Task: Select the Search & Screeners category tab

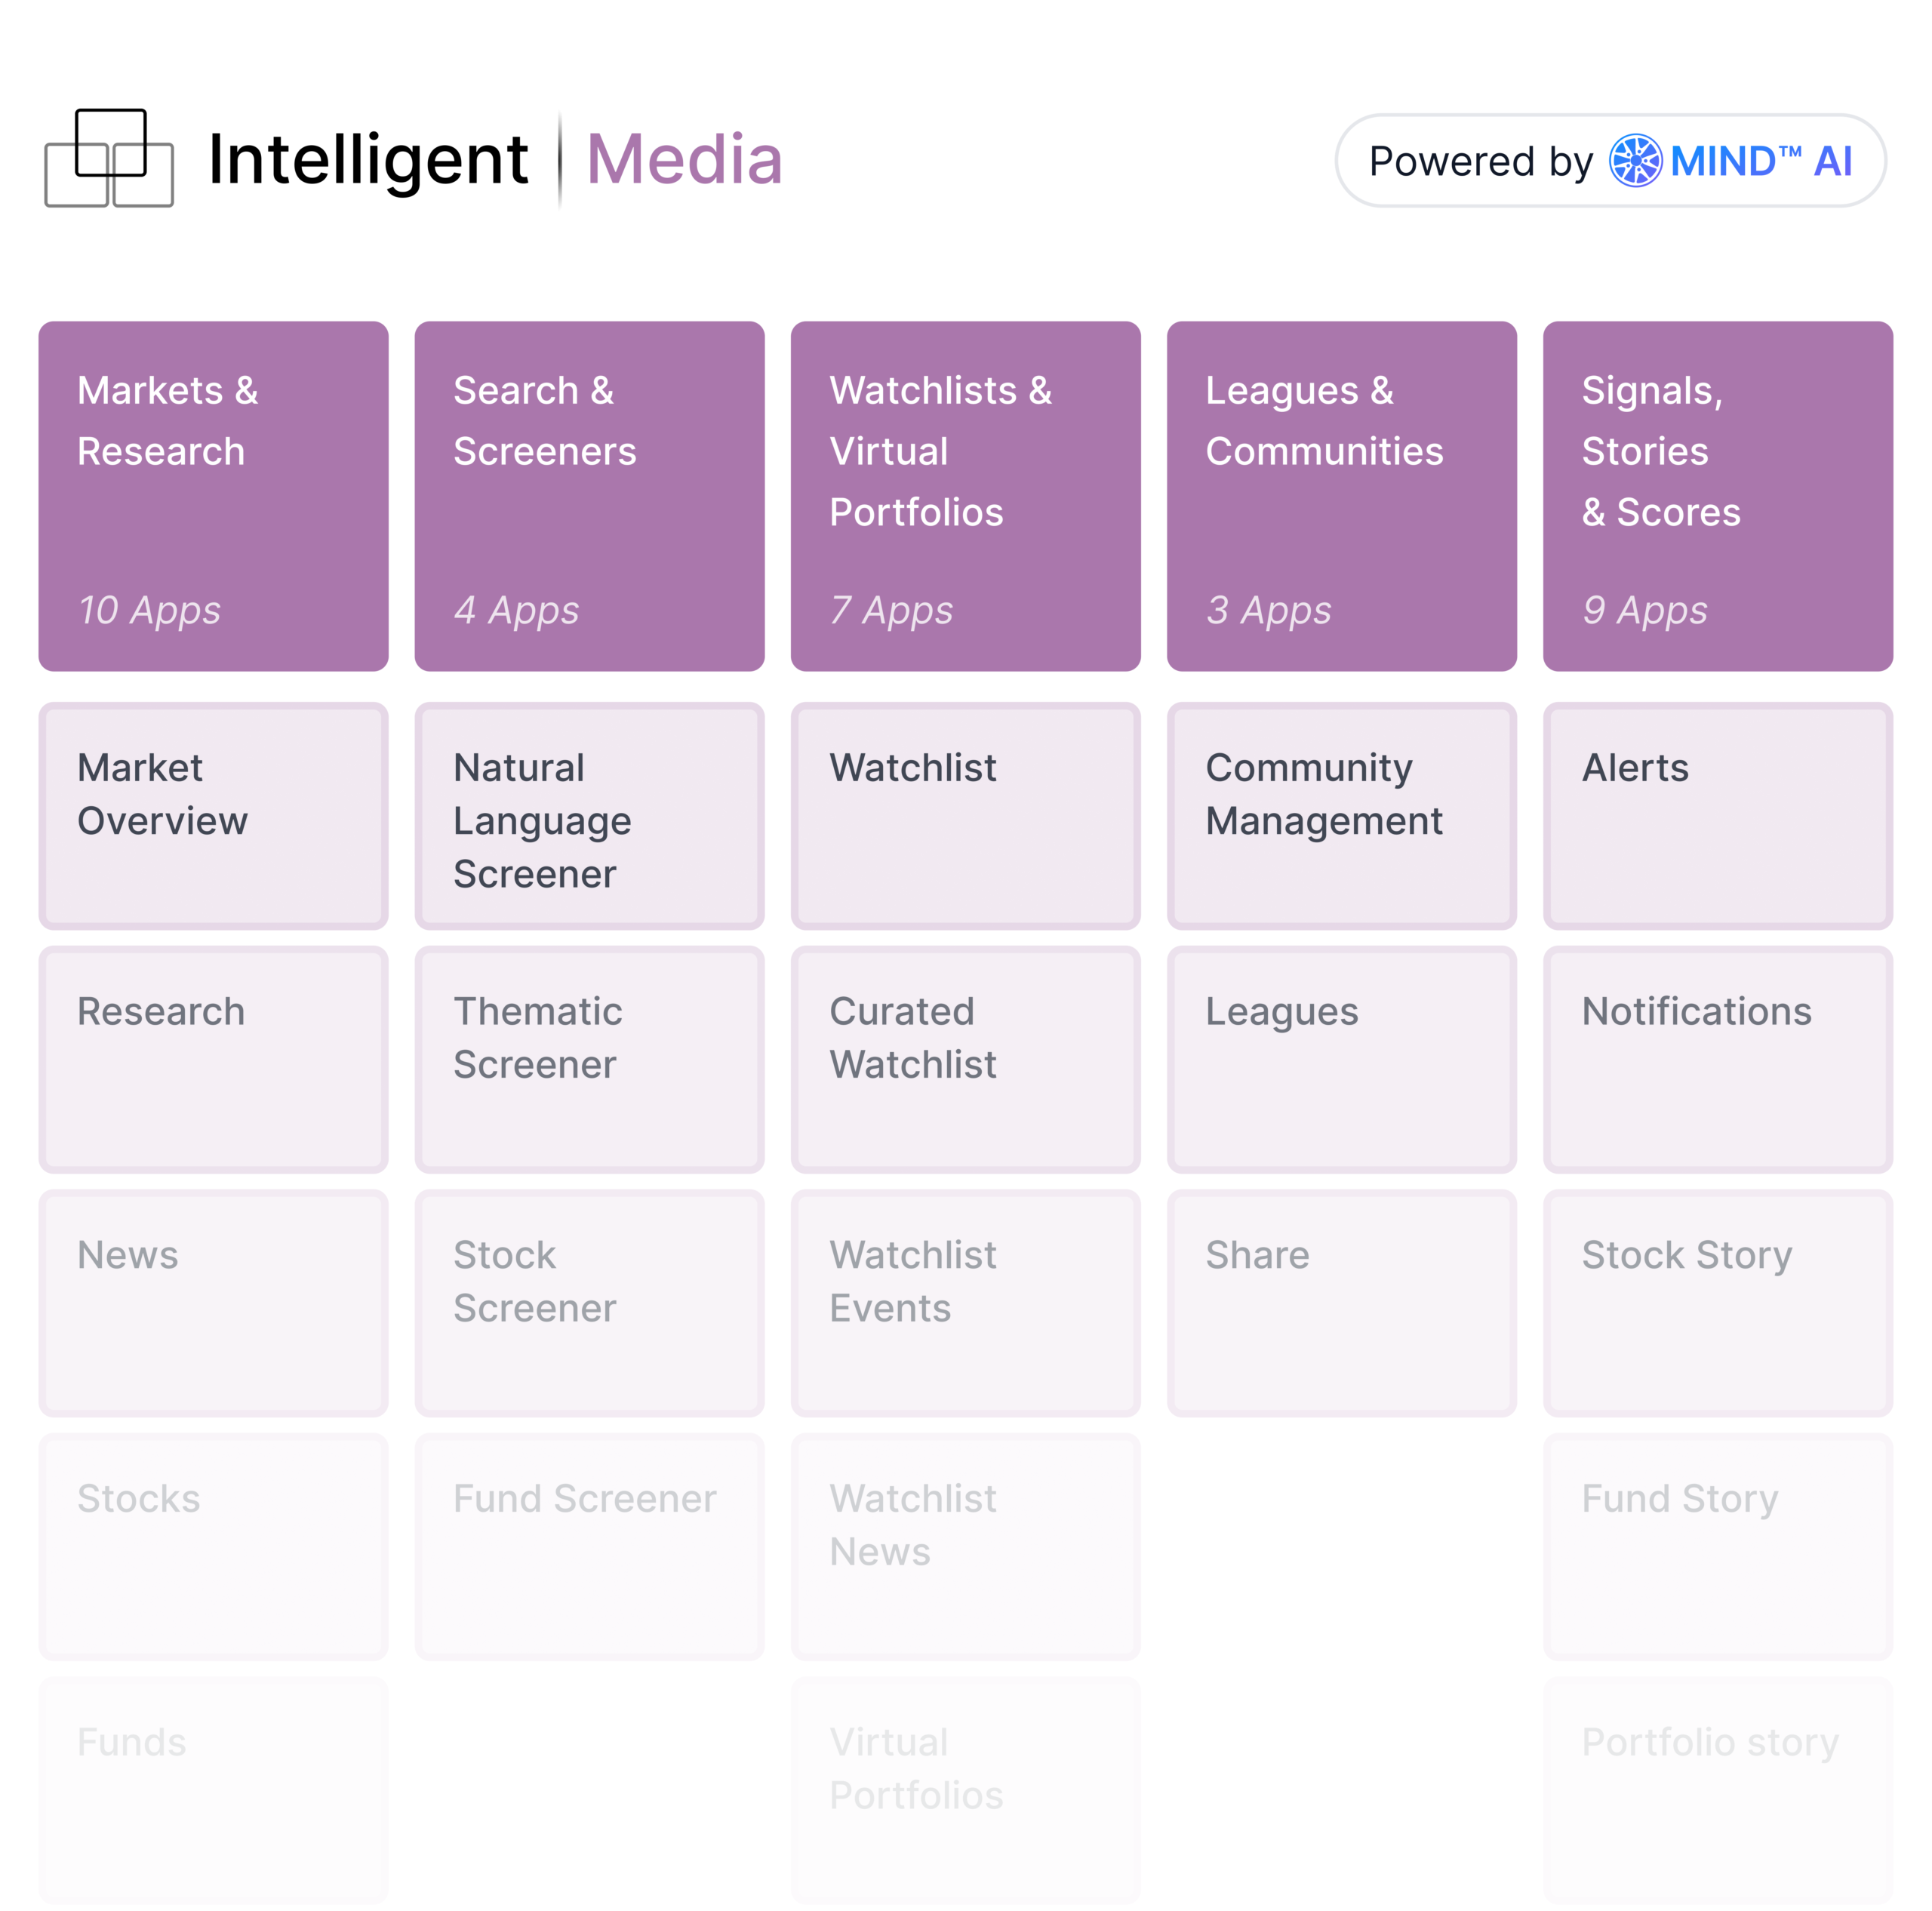Action: [589, 496]
